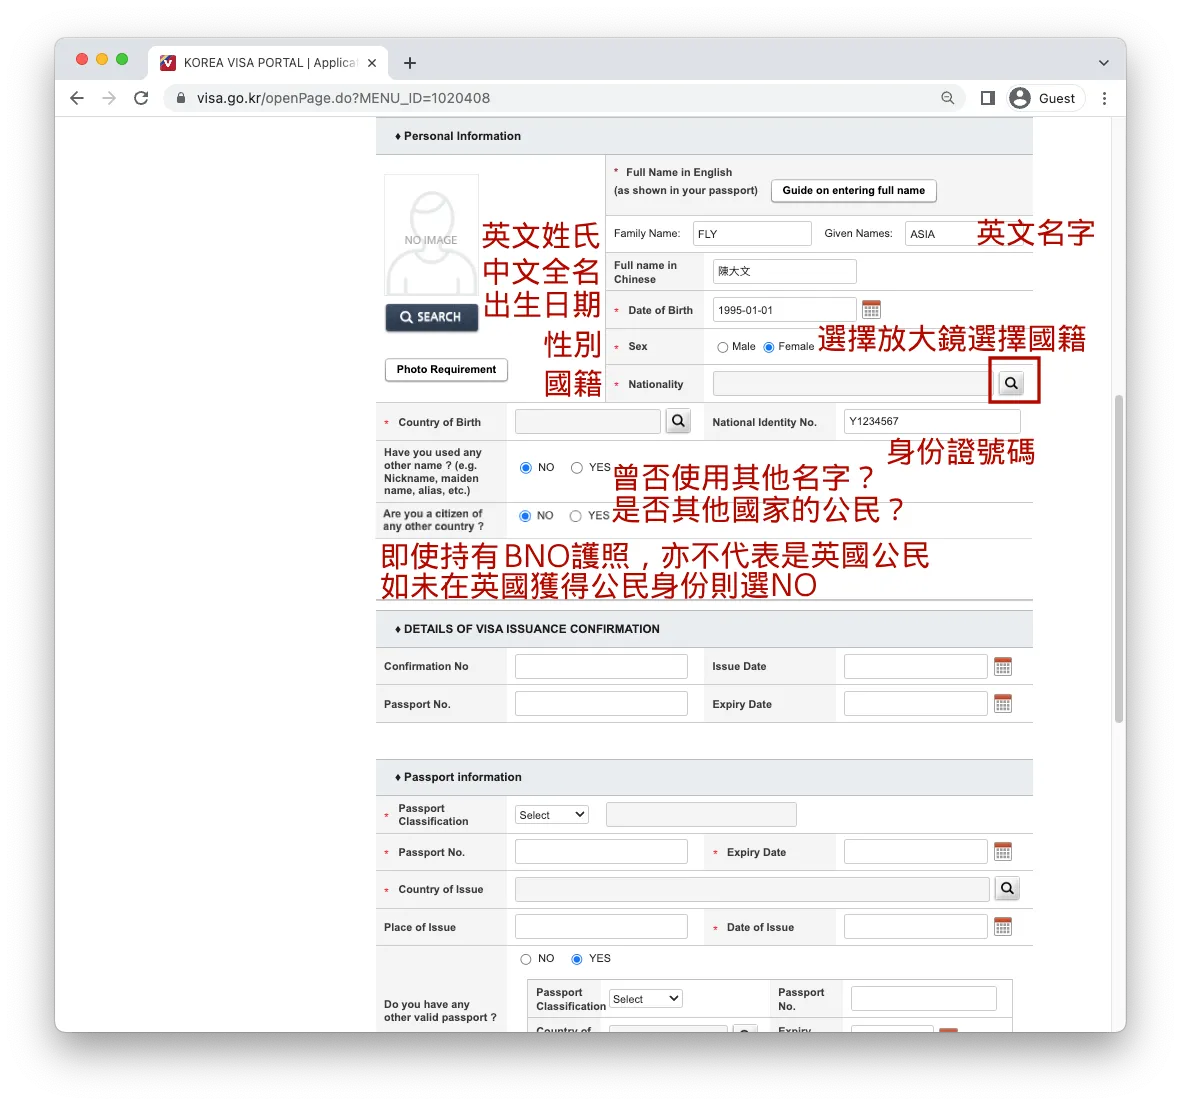Reload the visa portal page
The height and width of the screenshot is (1106, 1183).
141,98
